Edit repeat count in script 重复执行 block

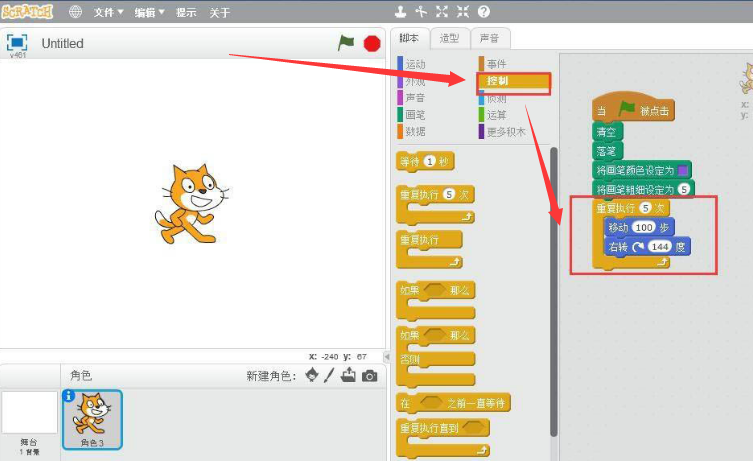tap(646, 208)
